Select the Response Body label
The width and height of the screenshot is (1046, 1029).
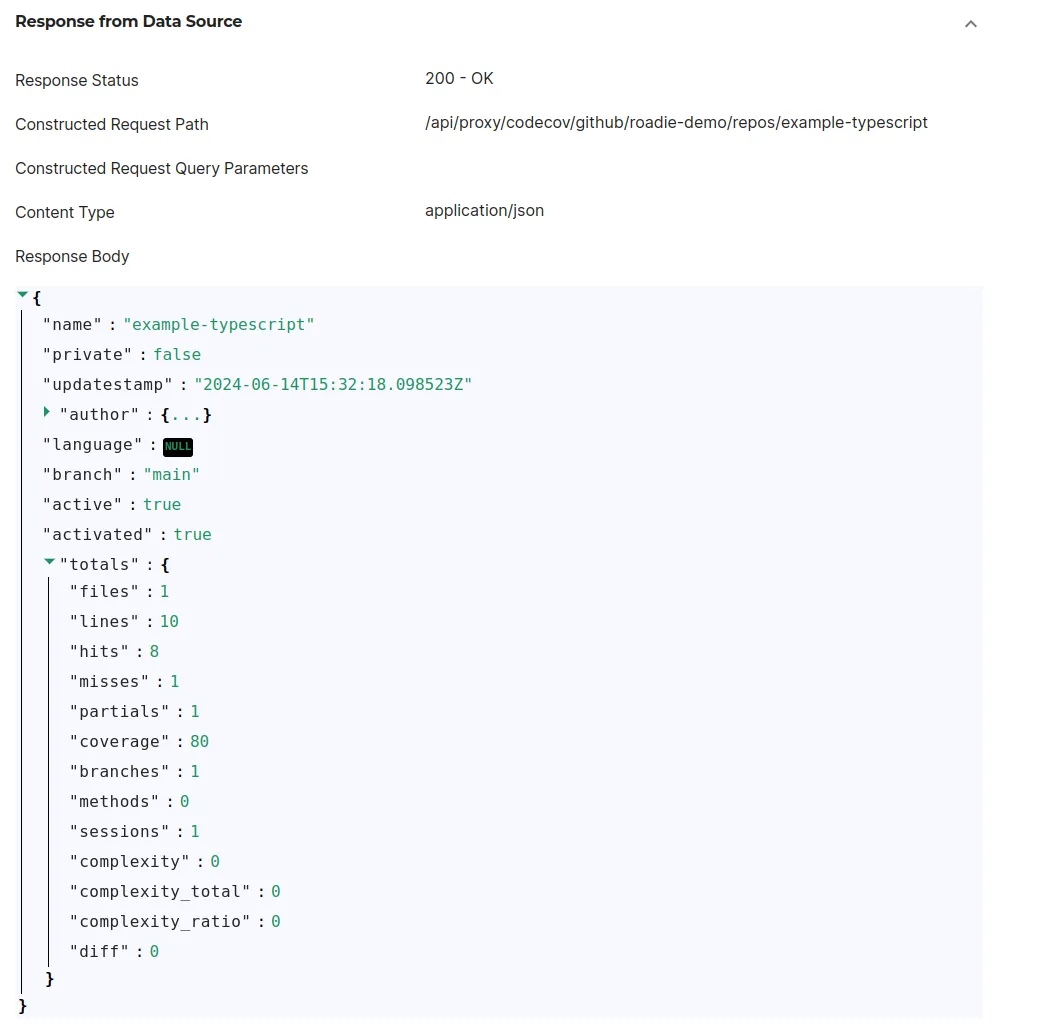click(72, 256)
